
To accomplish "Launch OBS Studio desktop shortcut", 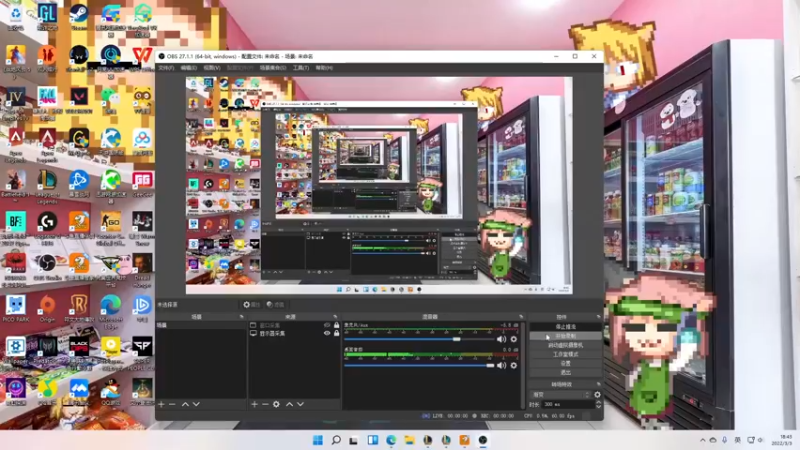I will tap(47, 267).
